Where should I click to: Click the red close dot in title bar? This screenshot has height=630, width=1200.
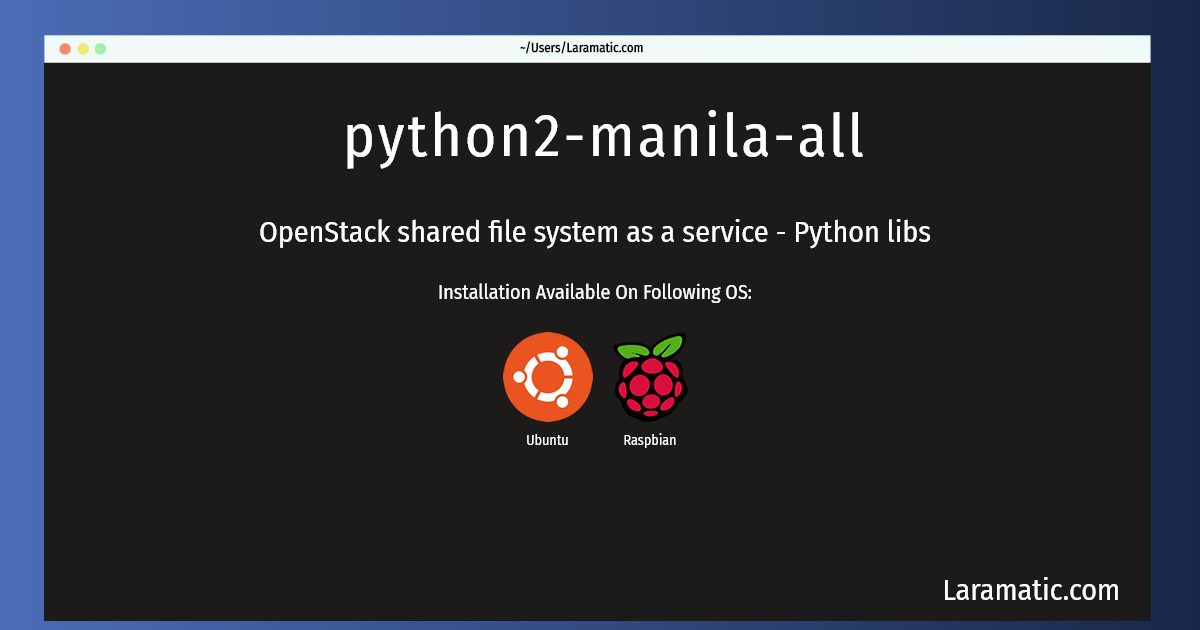coord(65,48)
